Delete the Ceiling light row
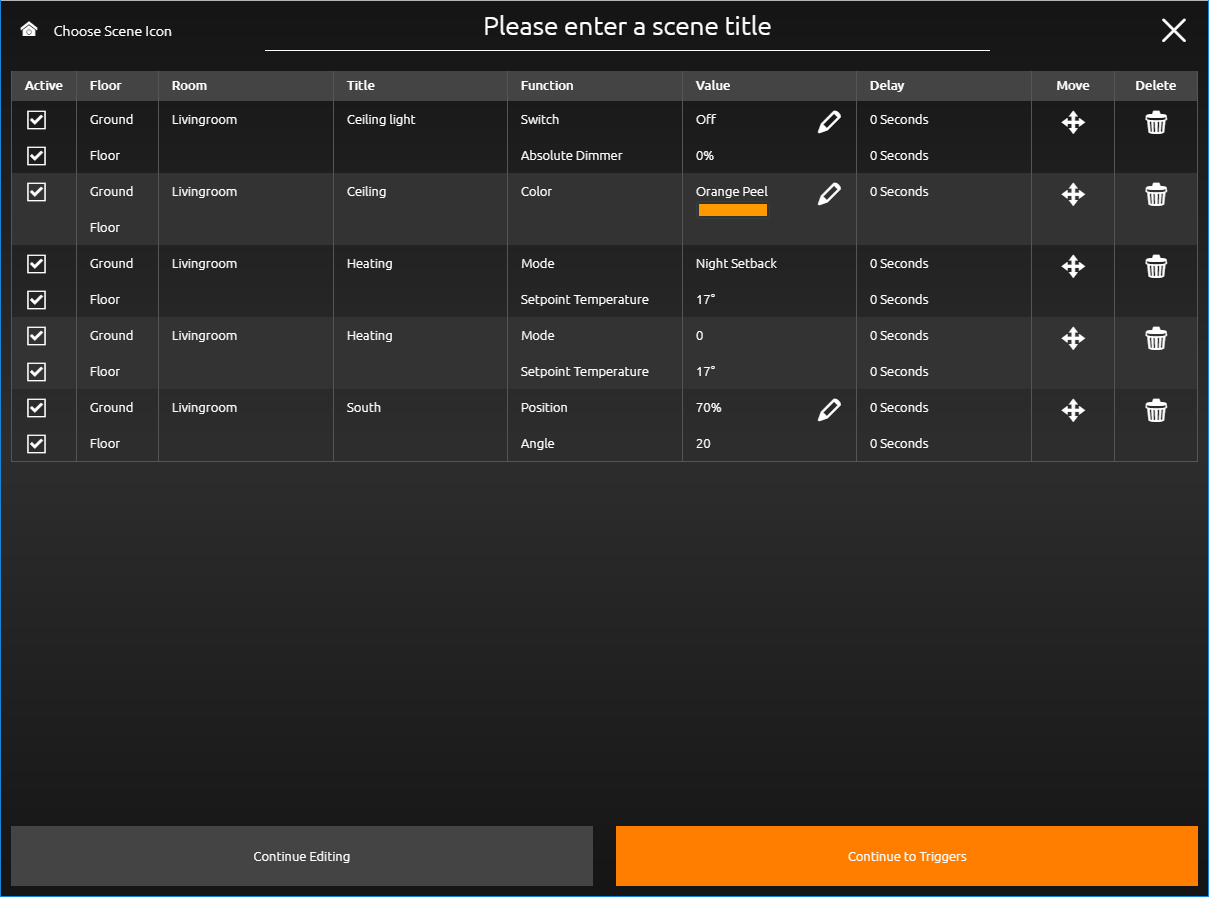This screenshot has height=897, width=1209. (x=1156, y=123)
